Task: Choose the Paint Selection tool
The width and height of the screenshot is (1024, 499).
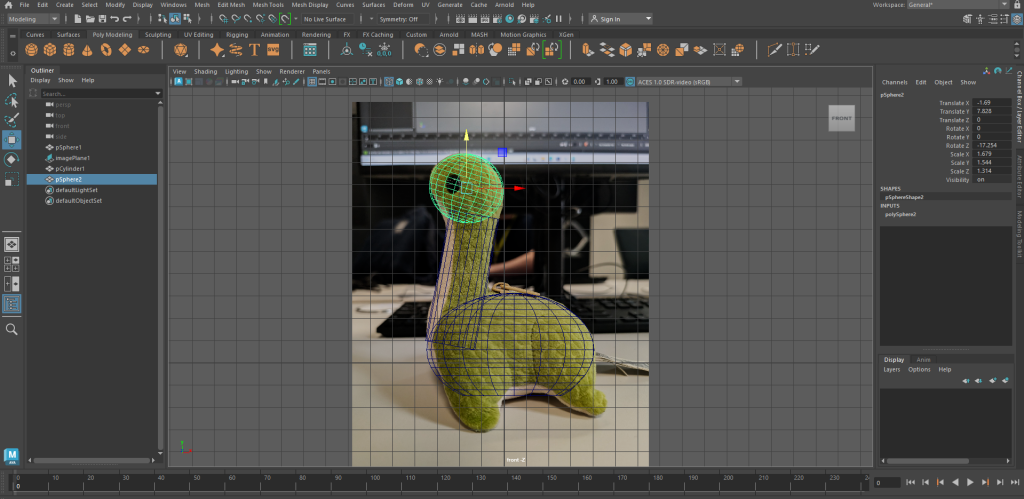Action: 12,120
